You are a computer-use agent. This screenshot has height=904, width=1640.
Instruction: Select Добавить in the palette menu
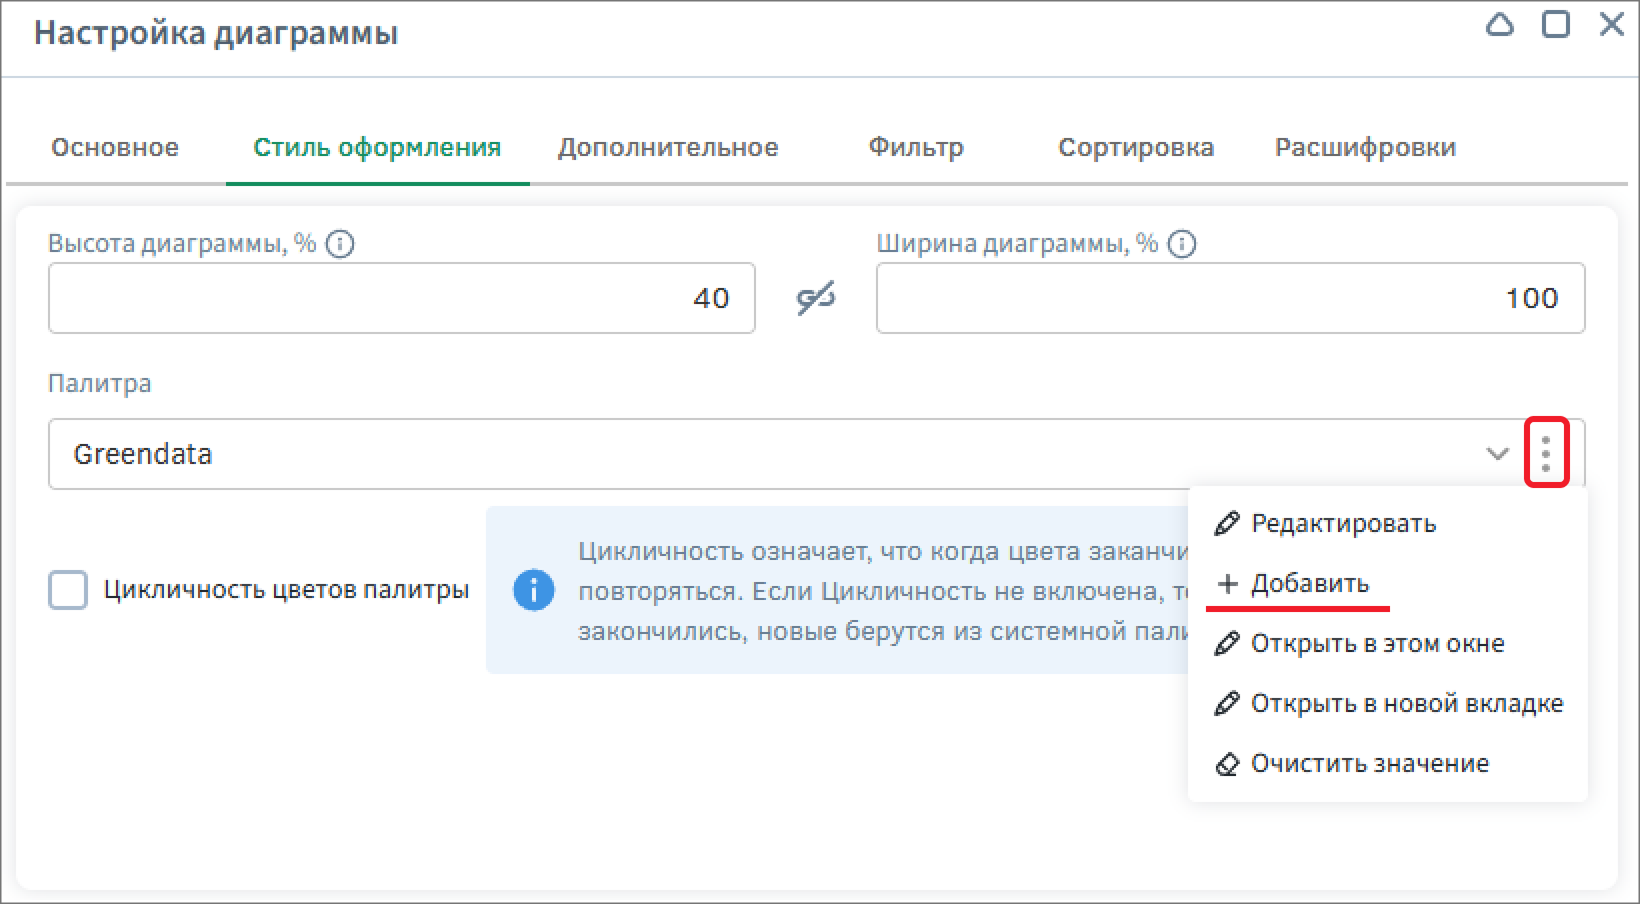tap(1308, 584)
